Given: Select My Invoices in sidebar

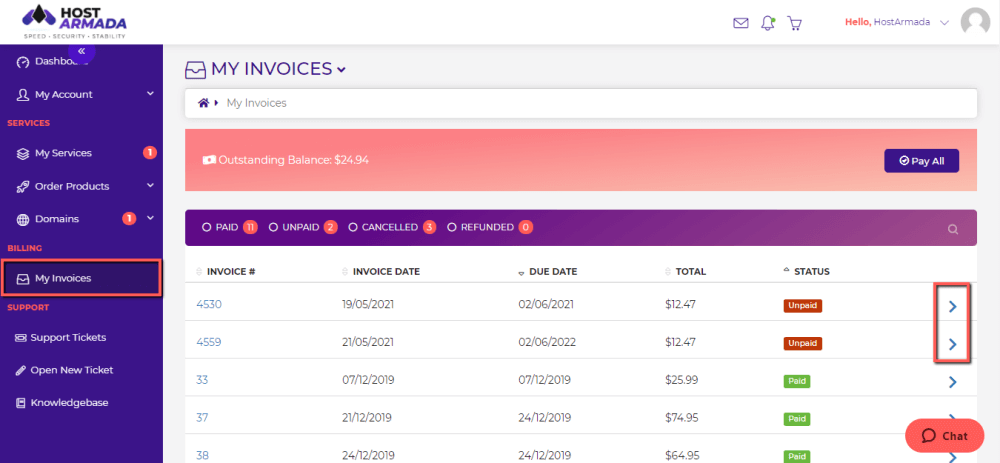Looking at the screenshot, I should (82, 278).
